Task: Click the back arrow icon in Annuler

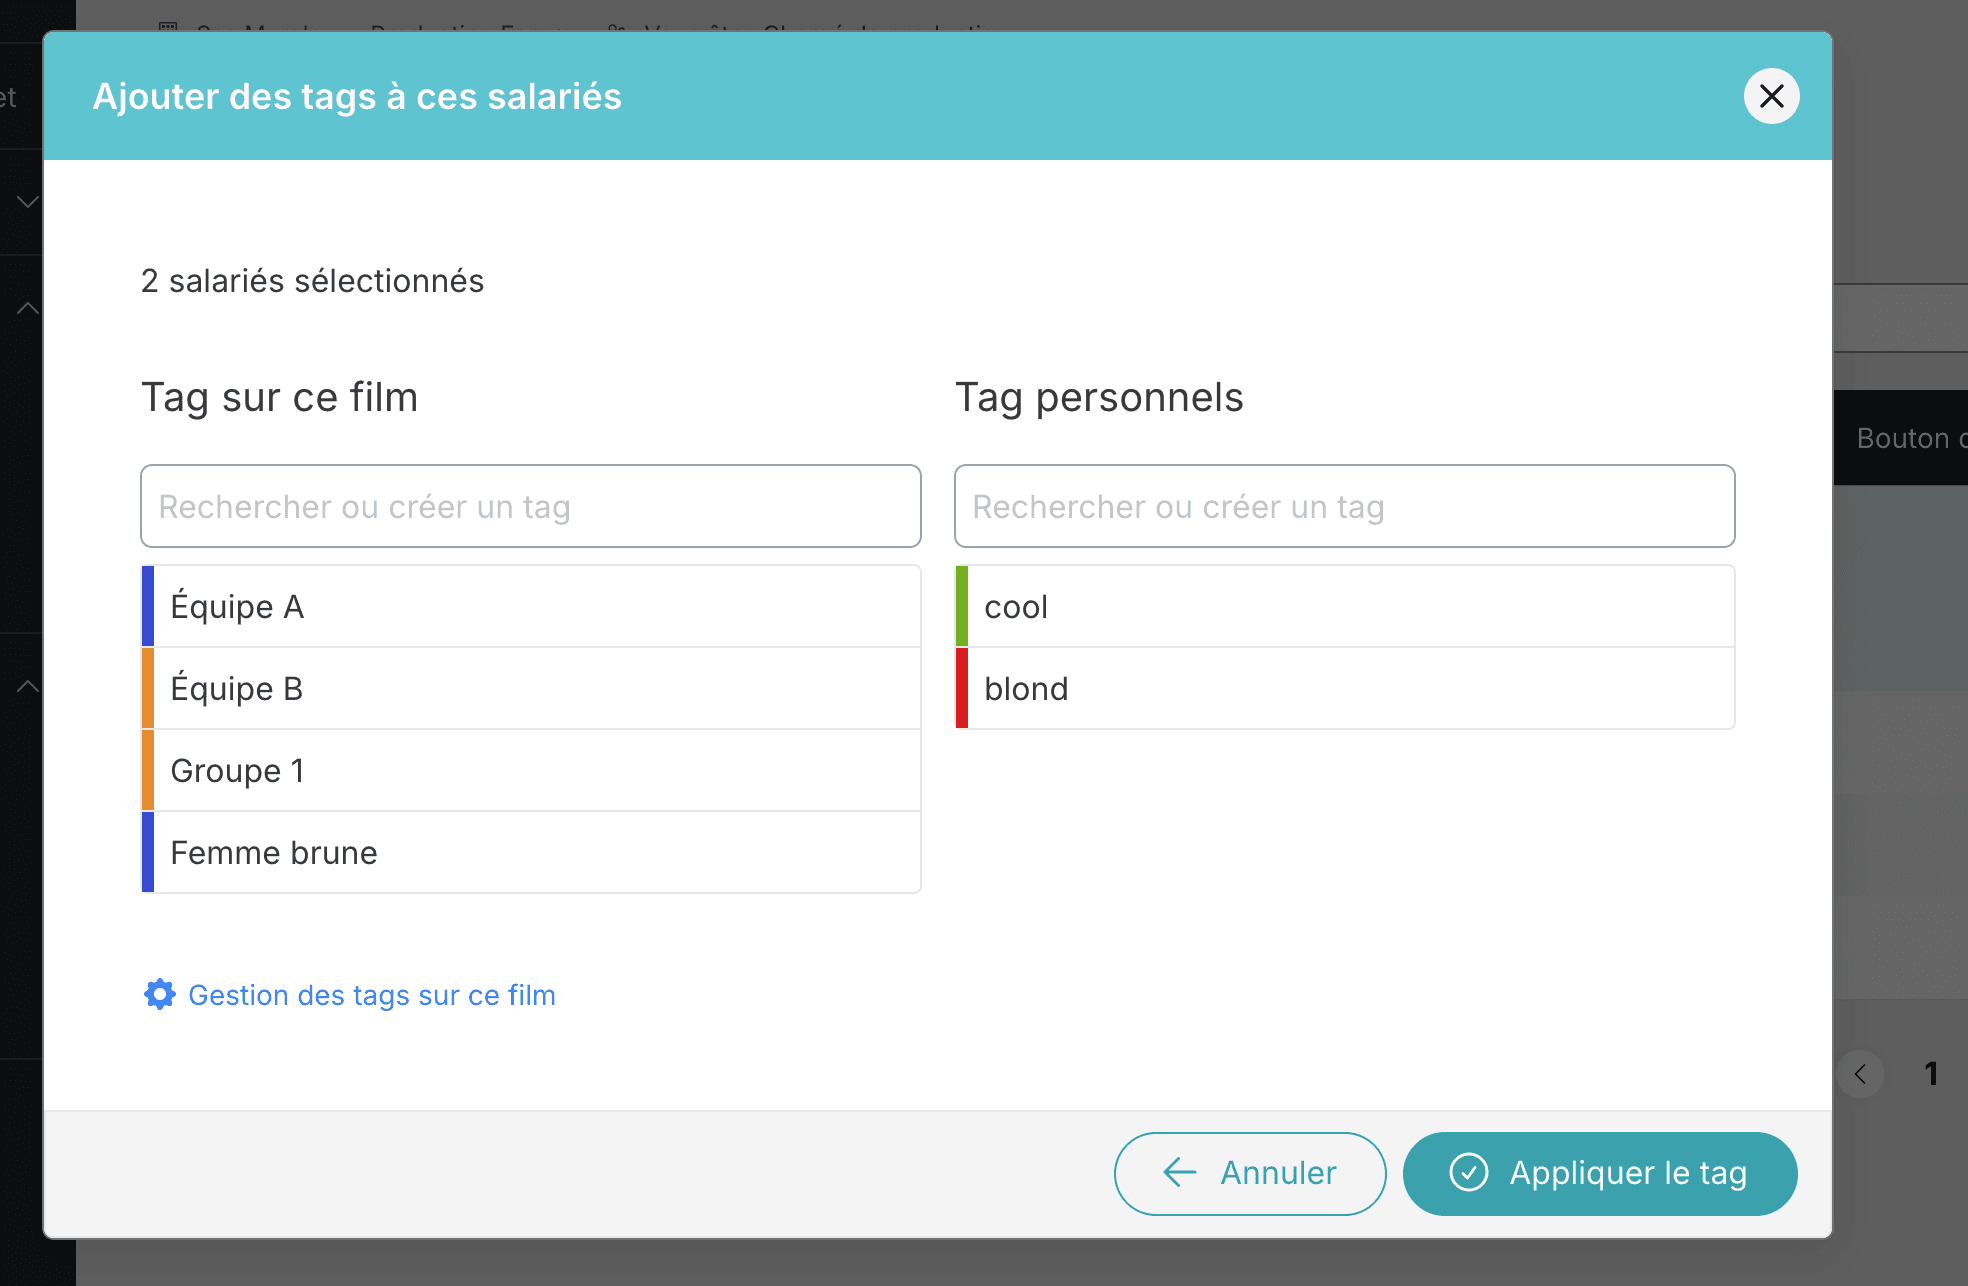Action: [x=1180, y=1172]
